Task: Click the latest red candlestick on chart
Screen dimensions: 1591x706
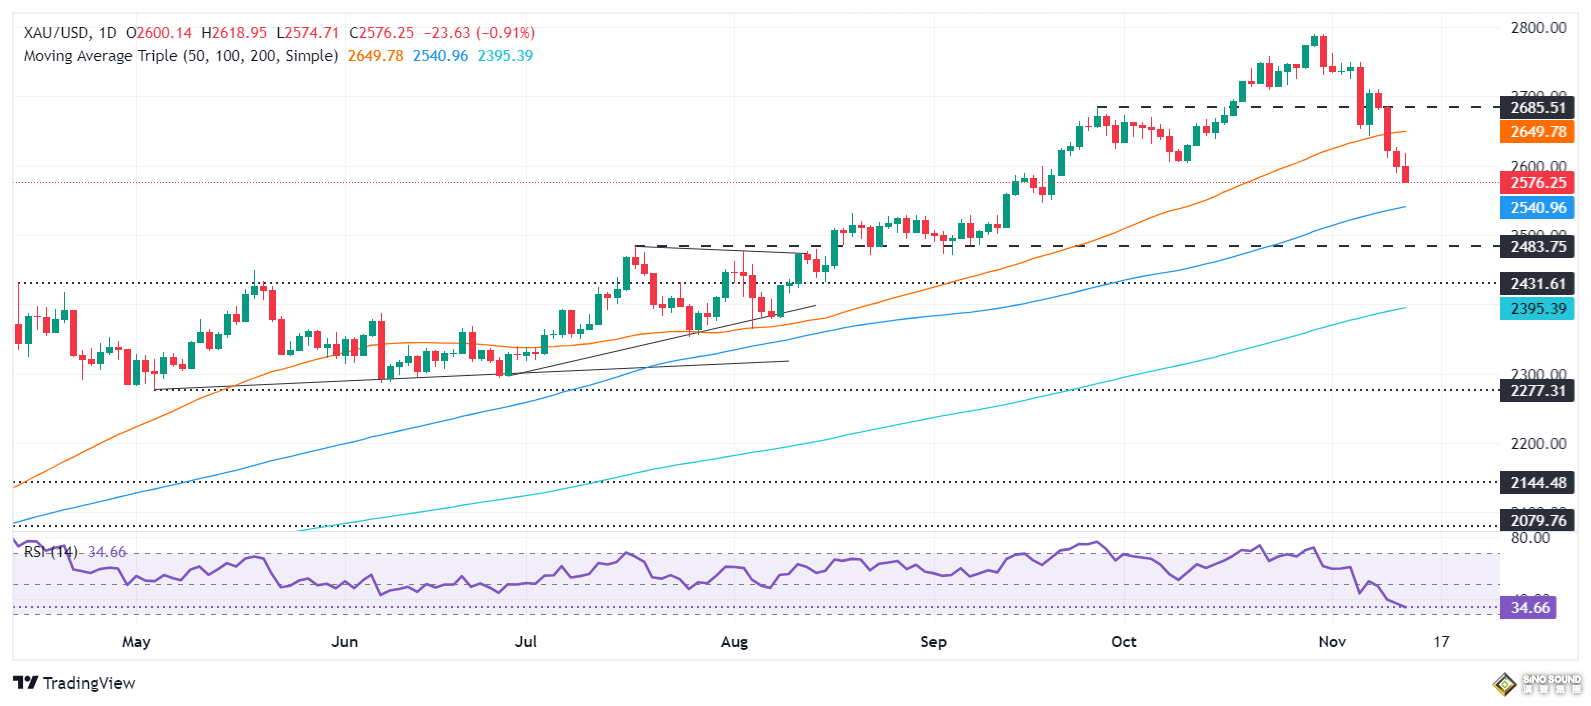Action: pos(1406,175)
